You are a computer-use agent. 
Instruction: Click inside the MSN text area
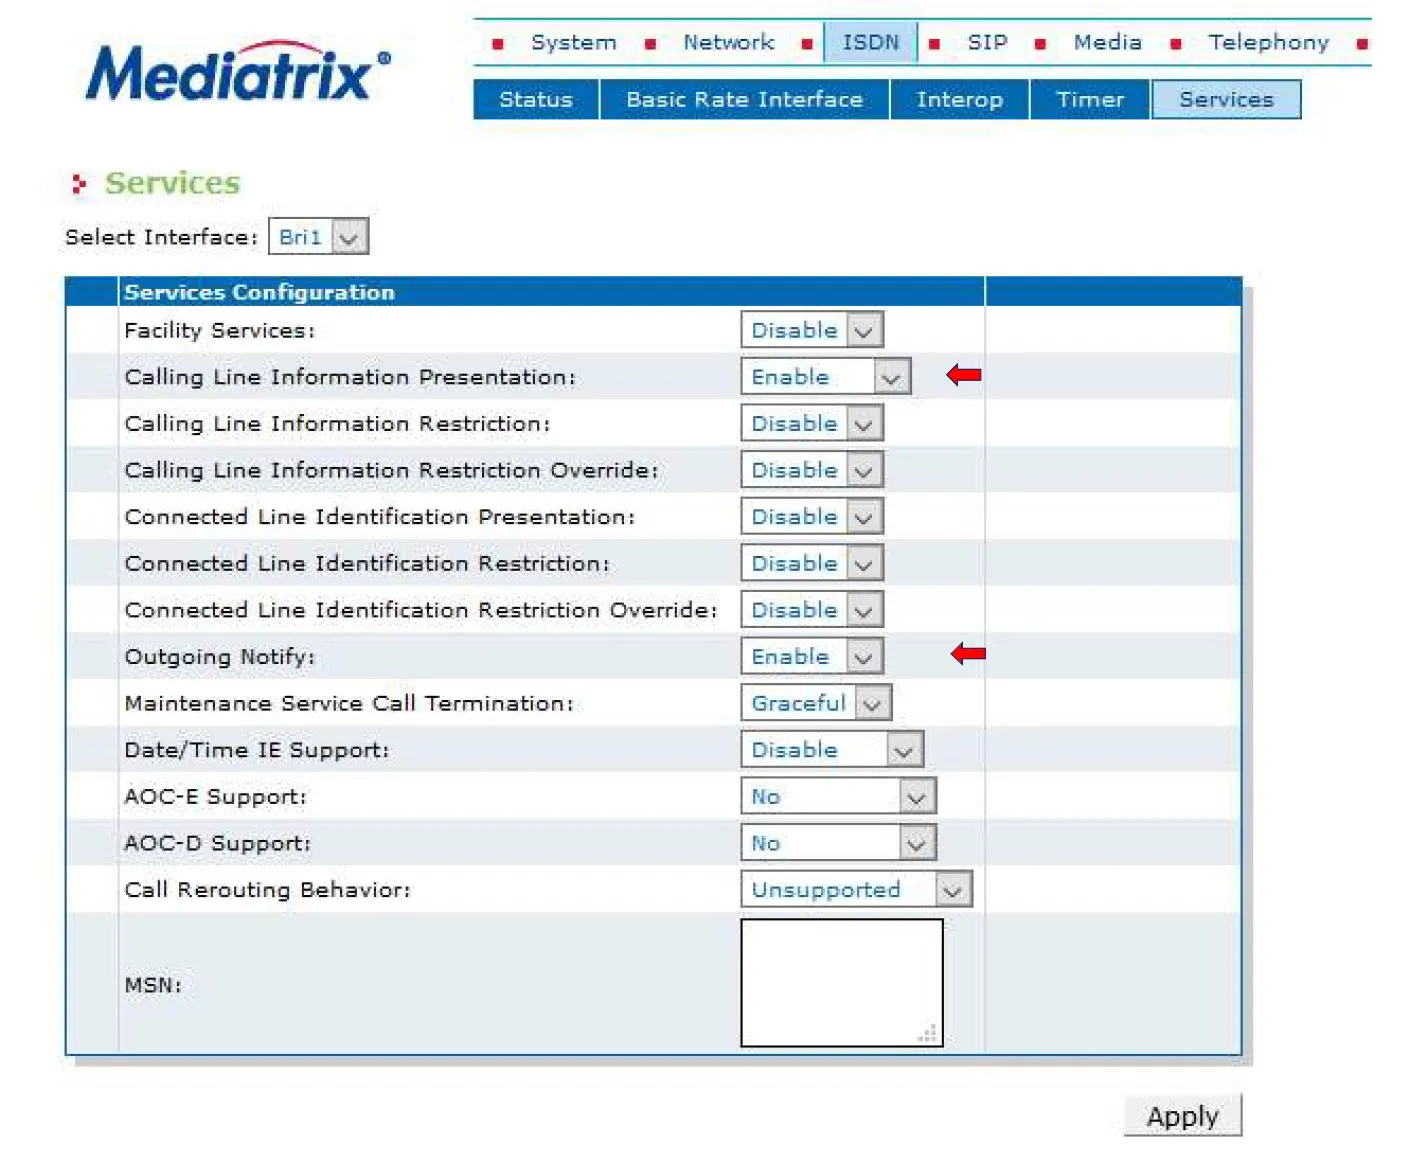[840, 980]
